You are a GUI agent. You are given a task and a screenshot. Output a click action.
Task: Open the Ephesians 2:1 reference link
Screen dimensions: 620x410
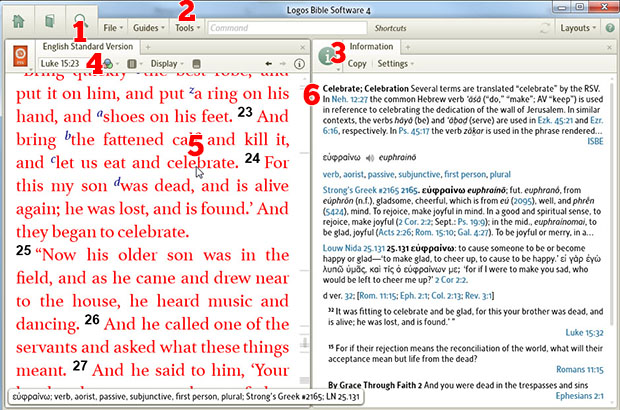coord(579,396)
